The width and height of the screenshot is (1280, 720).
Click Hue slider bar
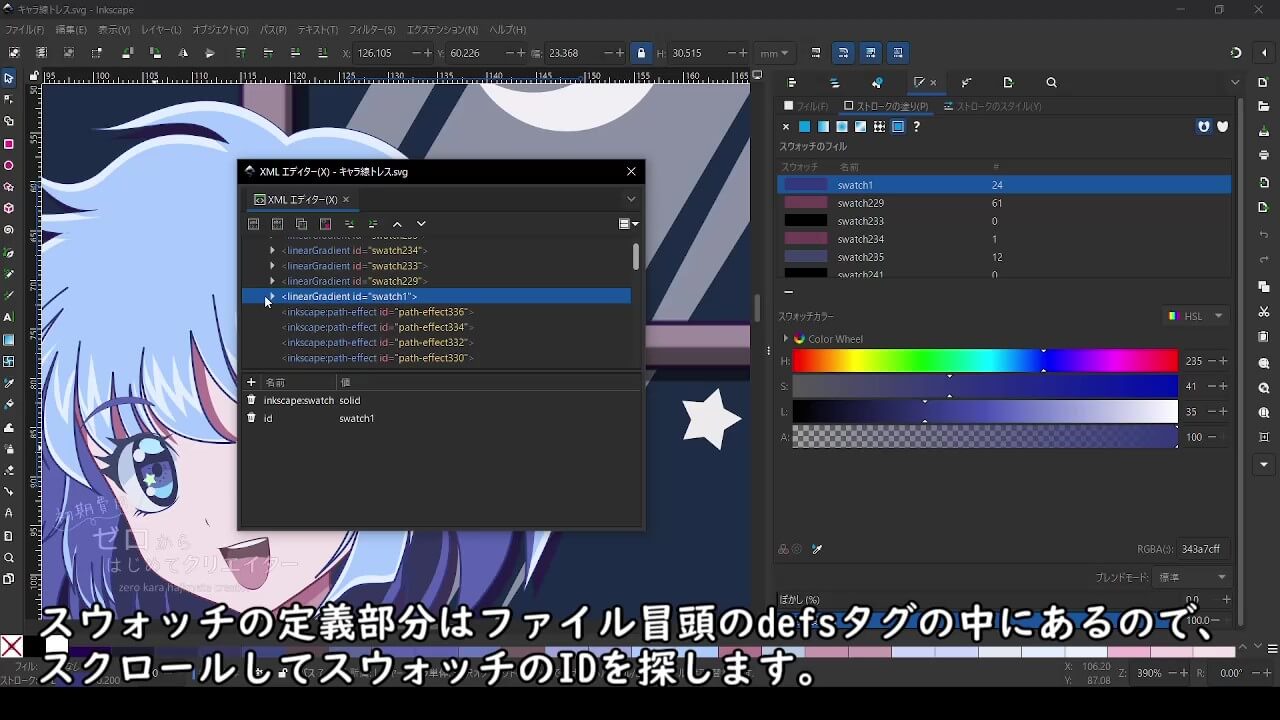pos(985,361)
